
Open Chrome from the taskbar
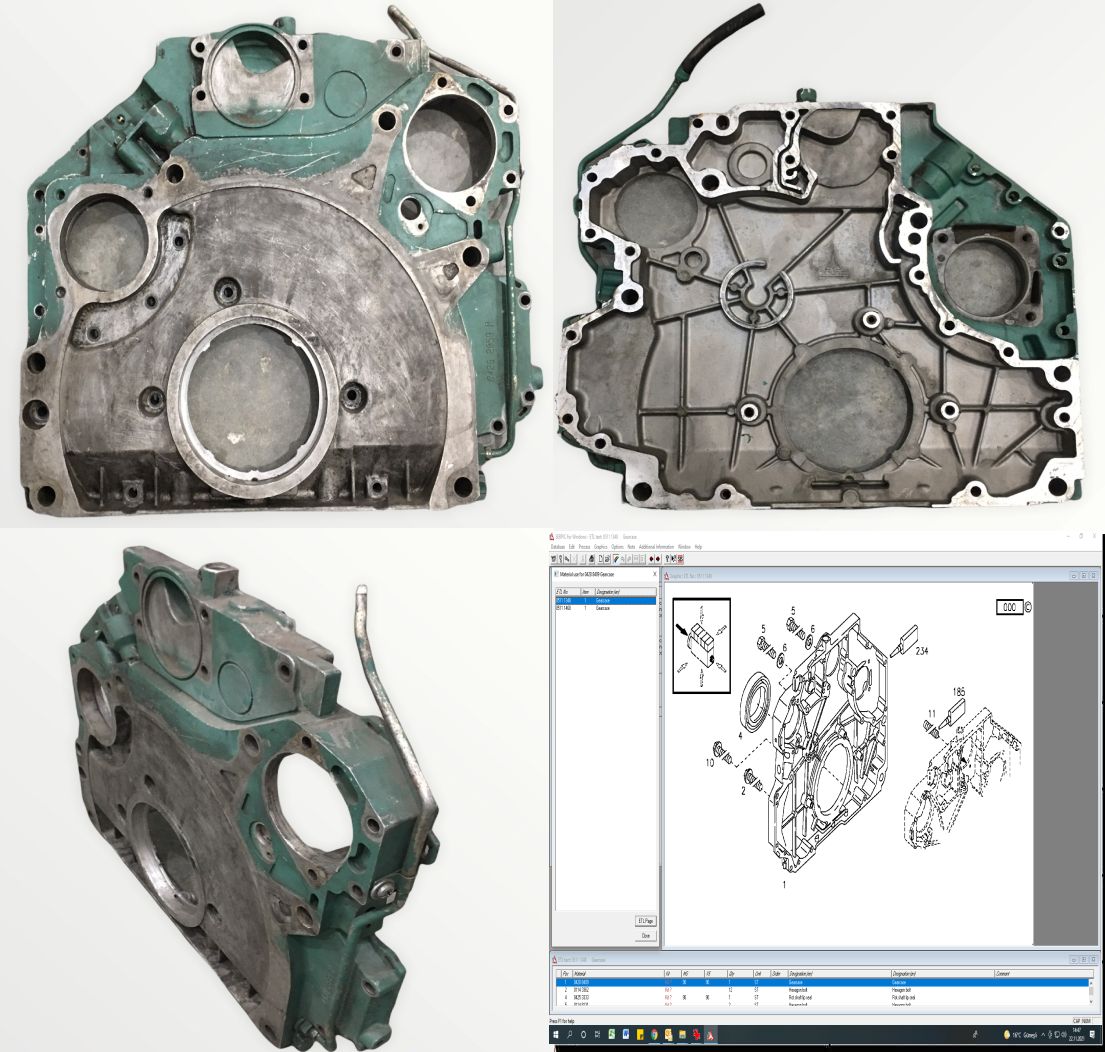pos(654,1034)
